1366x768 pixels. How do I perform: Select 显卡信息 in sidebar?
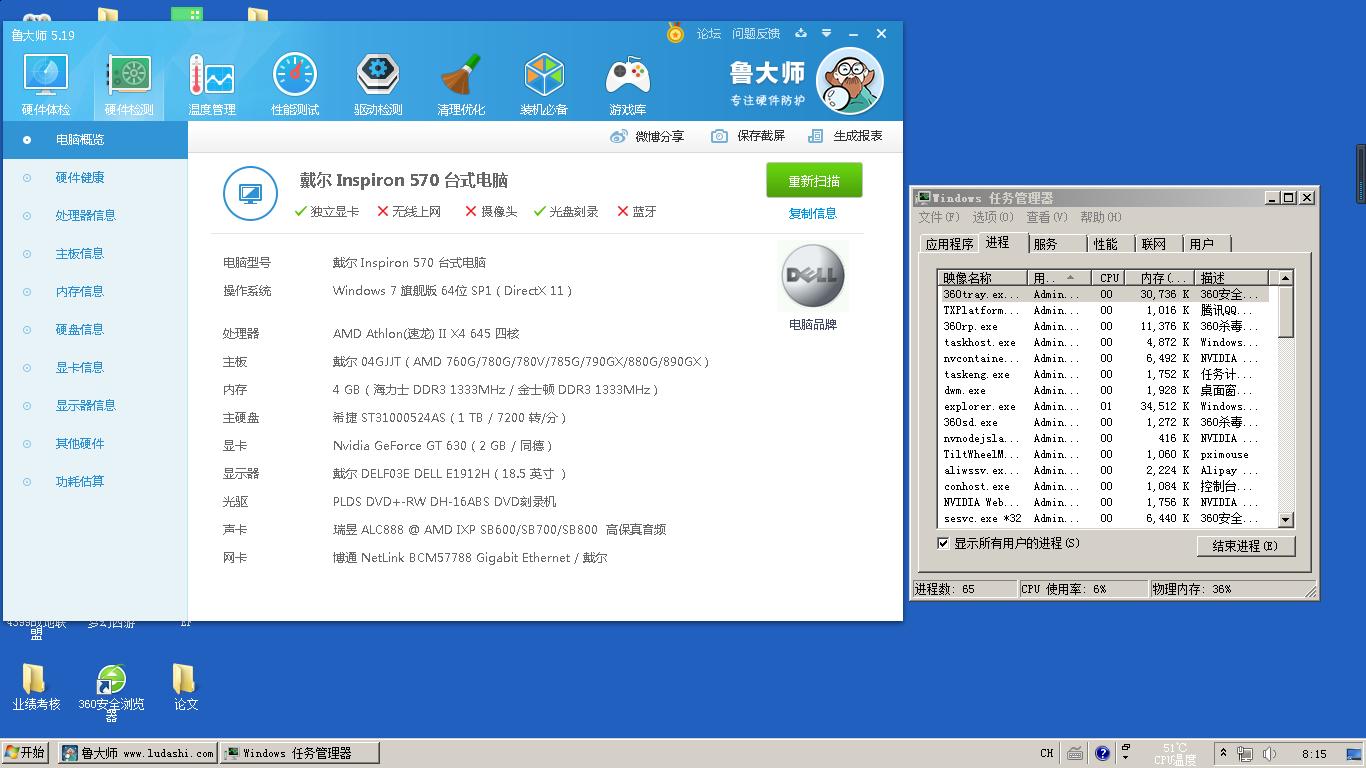coord(80,368)
